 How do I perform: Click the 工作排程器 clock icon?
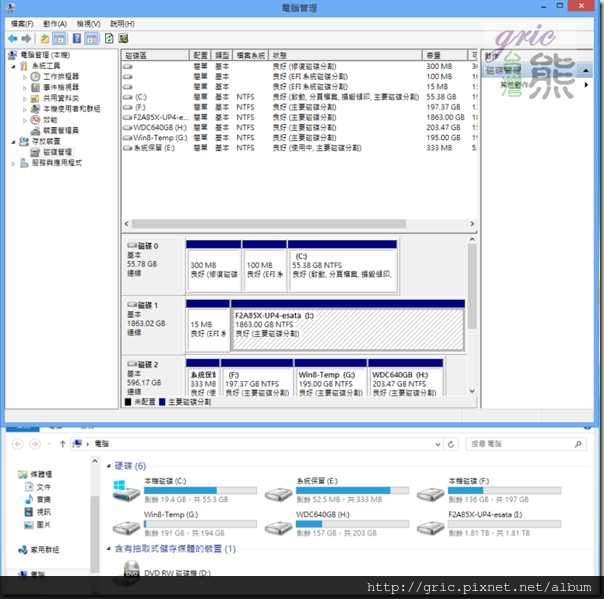click(x=35, y=76)
